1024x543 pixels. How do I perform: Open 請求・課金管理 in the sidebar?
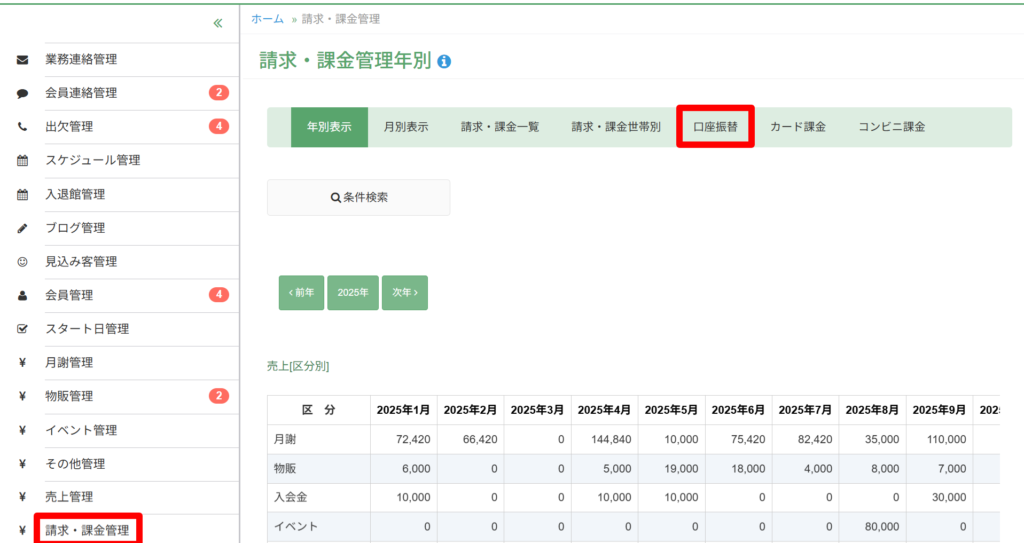pos(87,530)
